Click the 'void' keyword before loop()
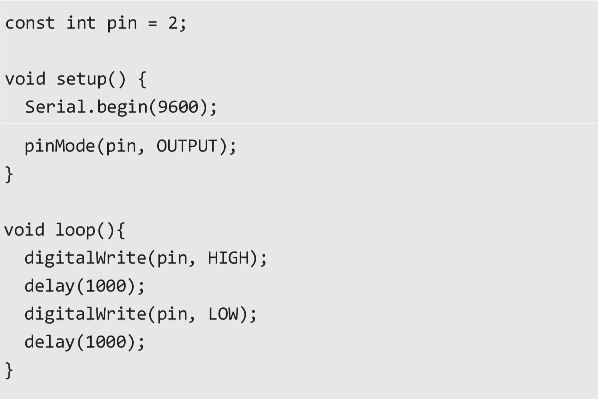Image resolution: width=598 pixels, height=399 pixels. pyautogui.click(x=24, y=230)
